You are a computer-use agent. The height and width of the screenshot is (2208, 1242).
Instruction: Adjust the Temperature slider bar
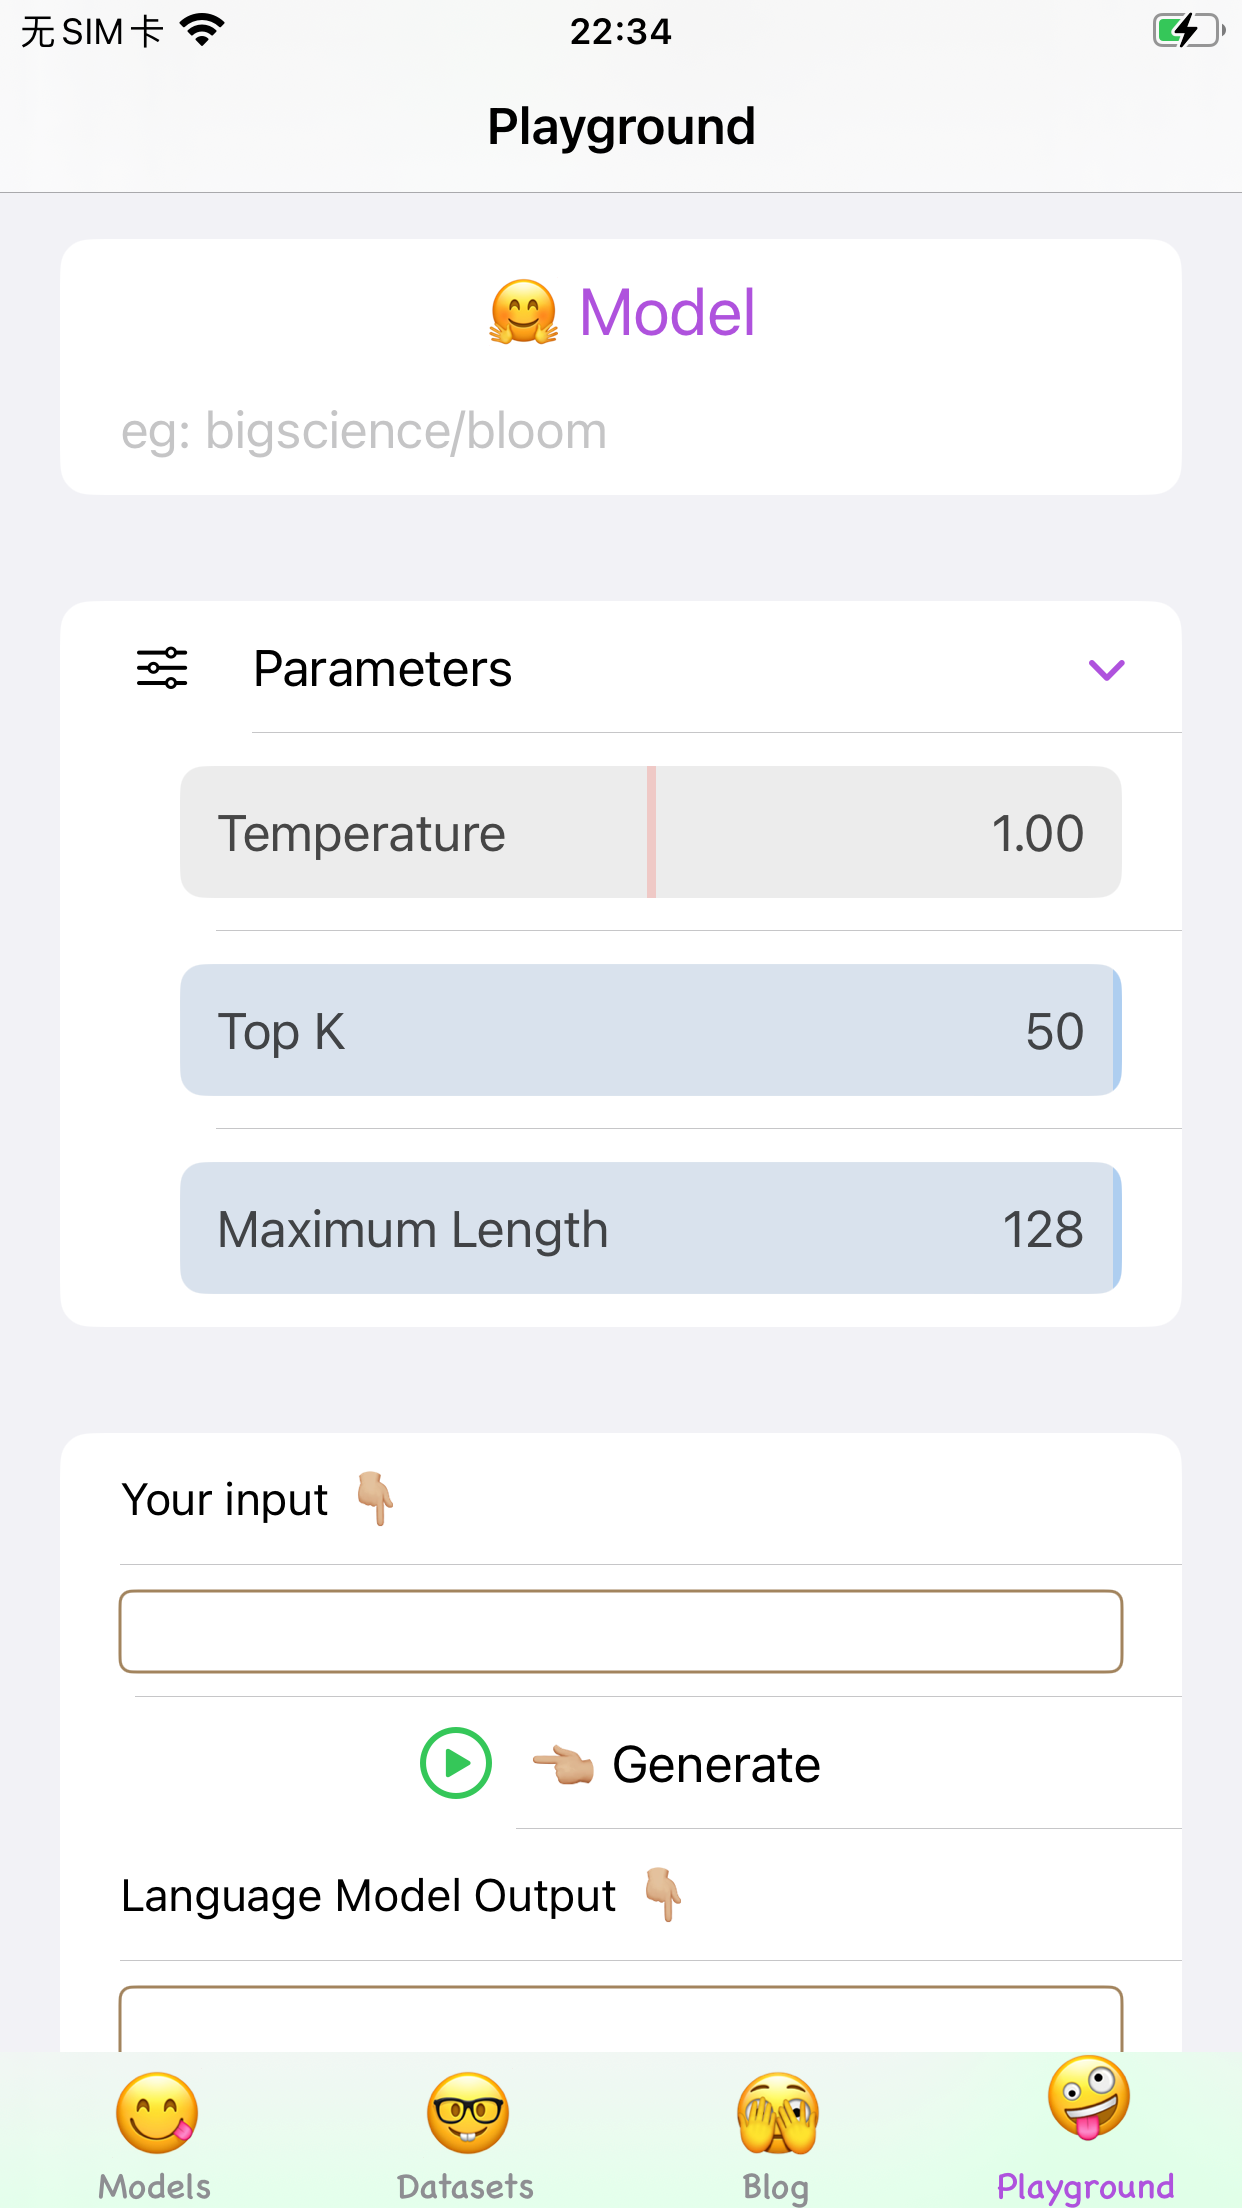(x=650, y=832)
